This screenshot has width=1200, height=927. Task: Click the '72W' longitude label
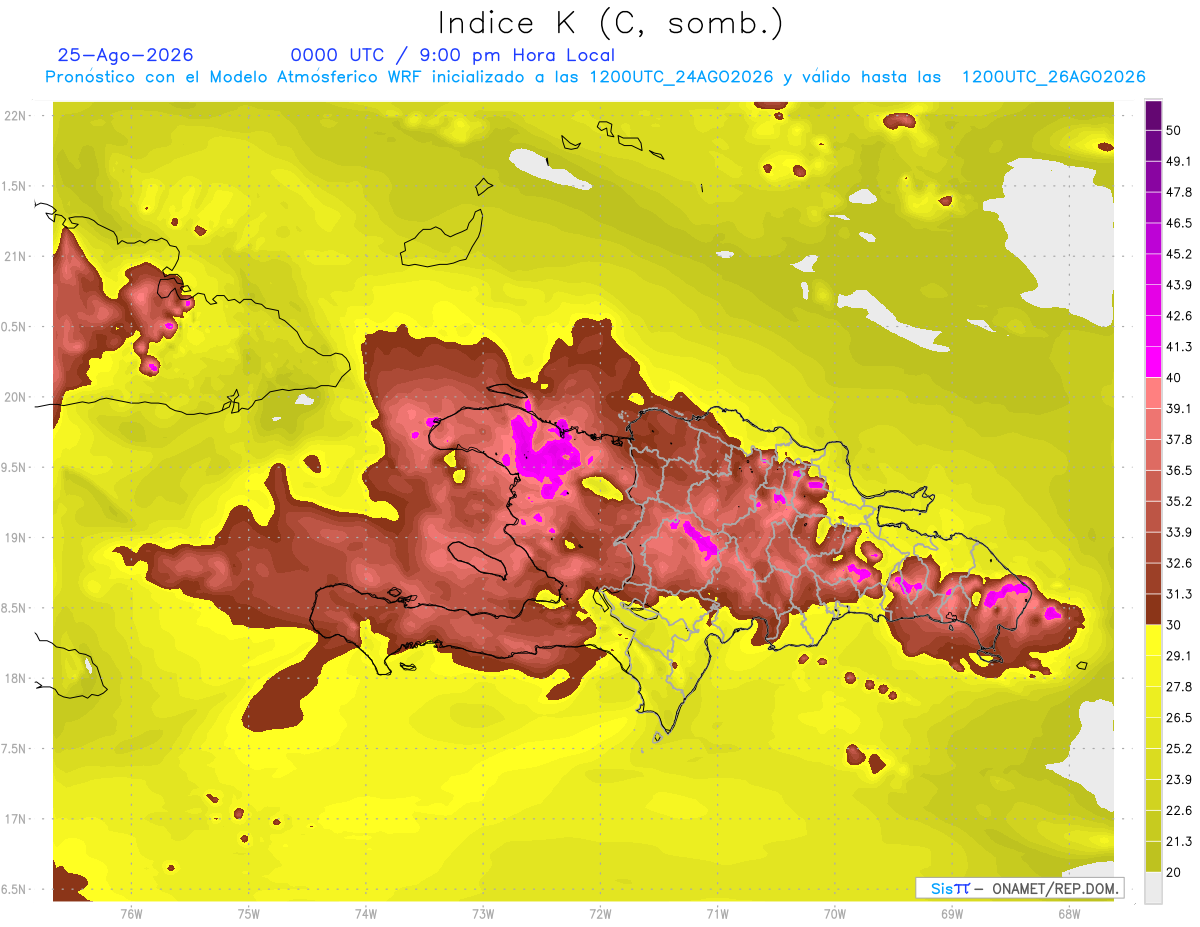coord(600,913)
